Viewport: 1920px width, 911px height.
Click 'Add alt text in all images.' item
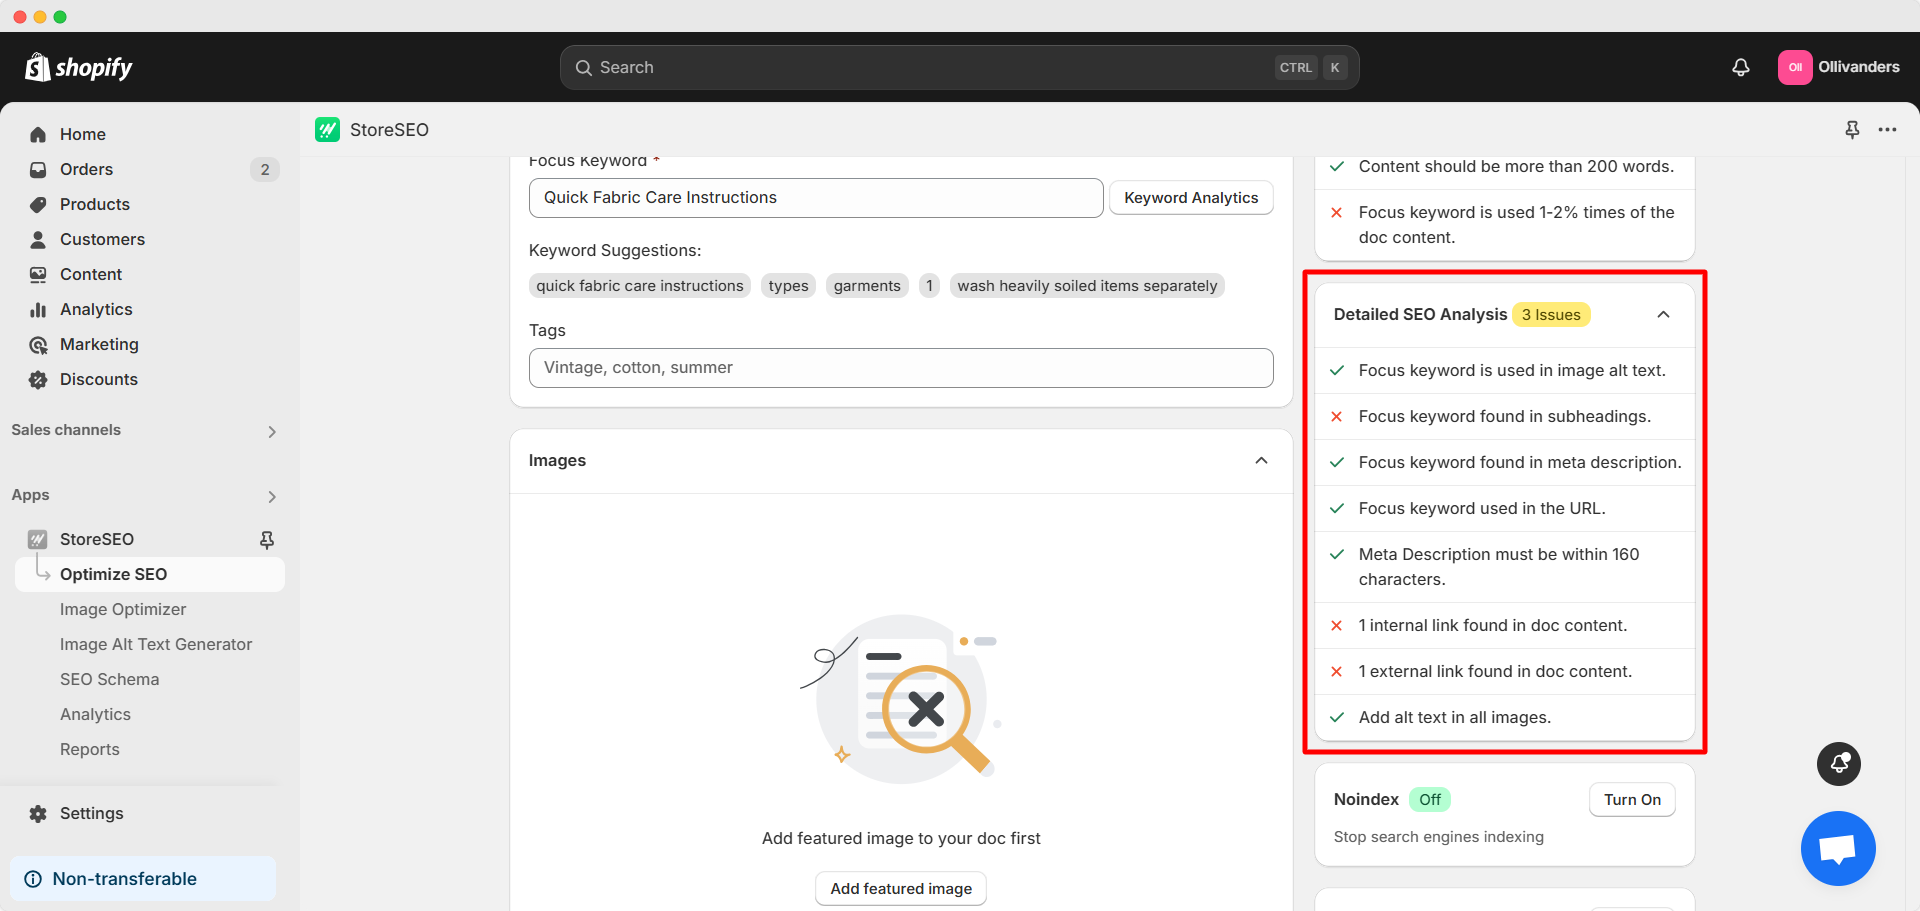(x=1504, y=717)
